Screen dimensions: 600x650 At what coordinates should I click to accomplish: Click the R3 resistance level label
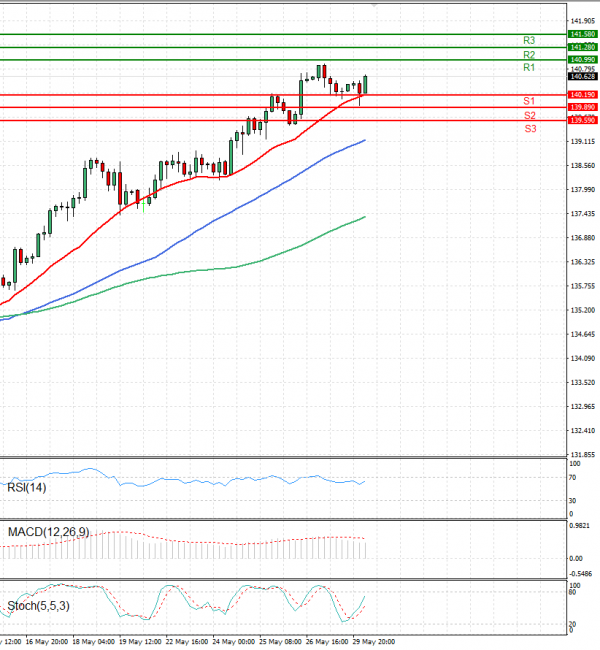529,41
